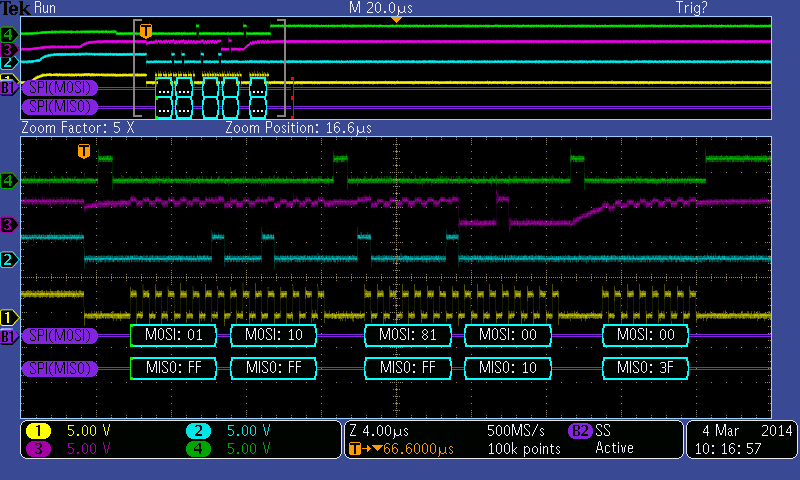
Task: Select MISO: FF packet below MOSI: 10
Action: (x=273, y=368)
